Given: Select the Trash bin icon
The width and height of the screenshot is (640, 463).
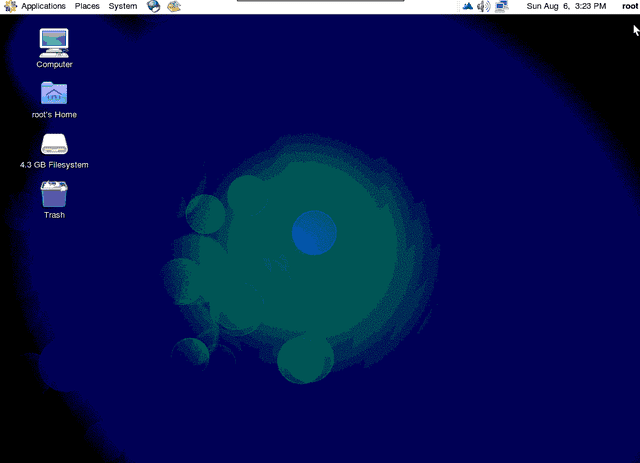Looking at the screenshot, I should [x=54, y=193].
